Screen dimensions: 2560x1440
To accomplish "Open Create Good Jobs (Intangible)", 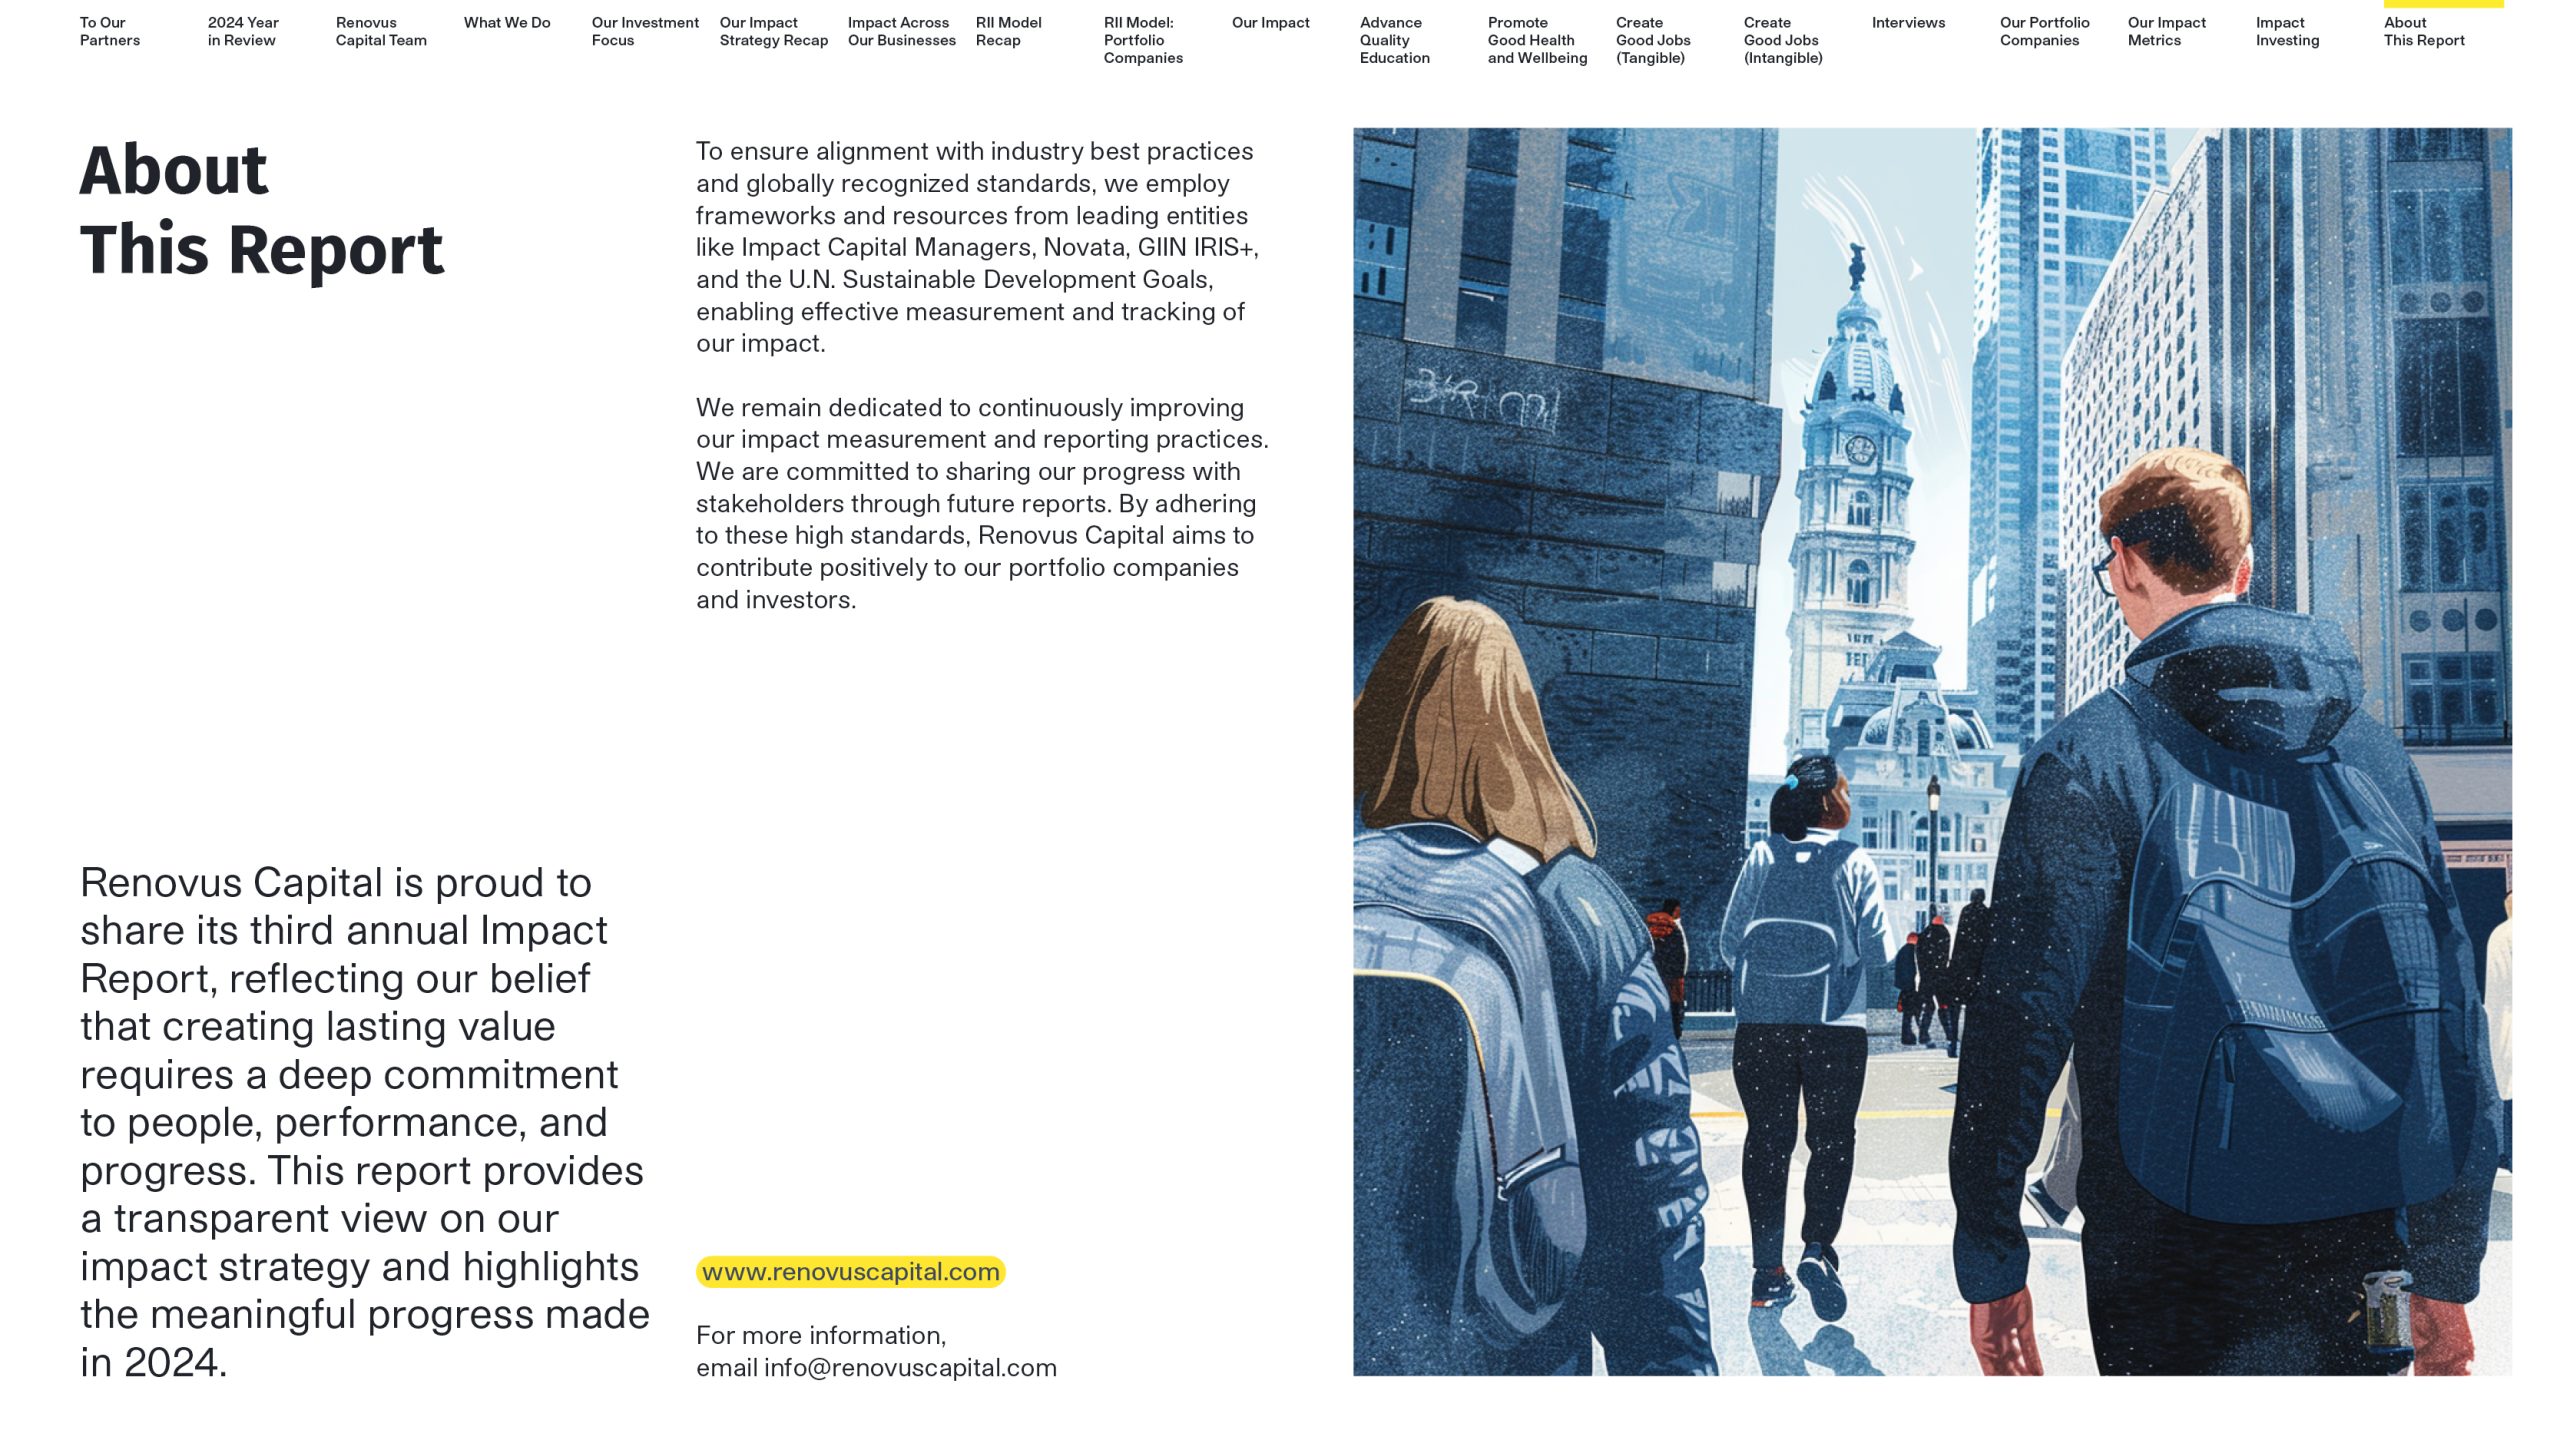I will click(1783, 40).
